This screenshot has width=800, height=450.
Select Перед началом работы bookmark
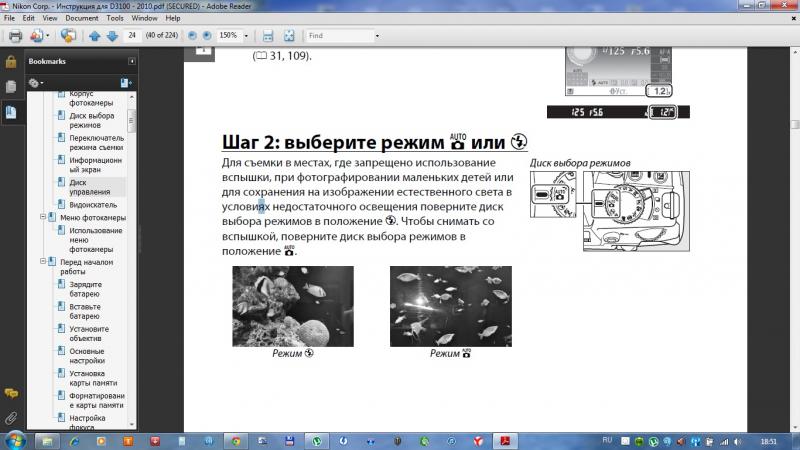click(x=86, y=266)
